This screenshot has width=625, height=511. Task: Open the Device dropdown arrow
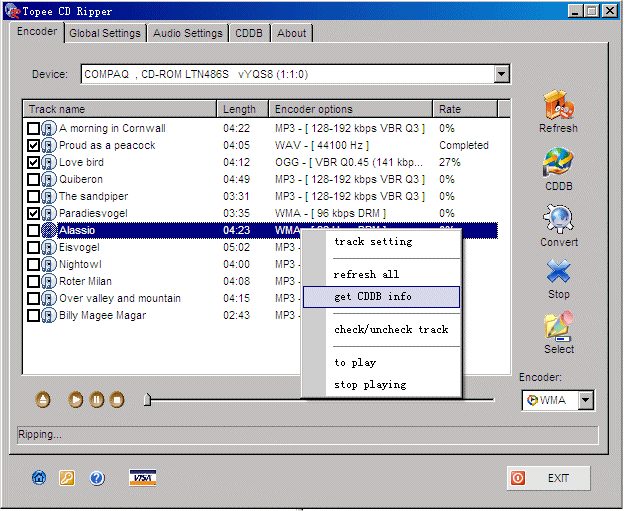pyautogui.click(x=501, y=74)
